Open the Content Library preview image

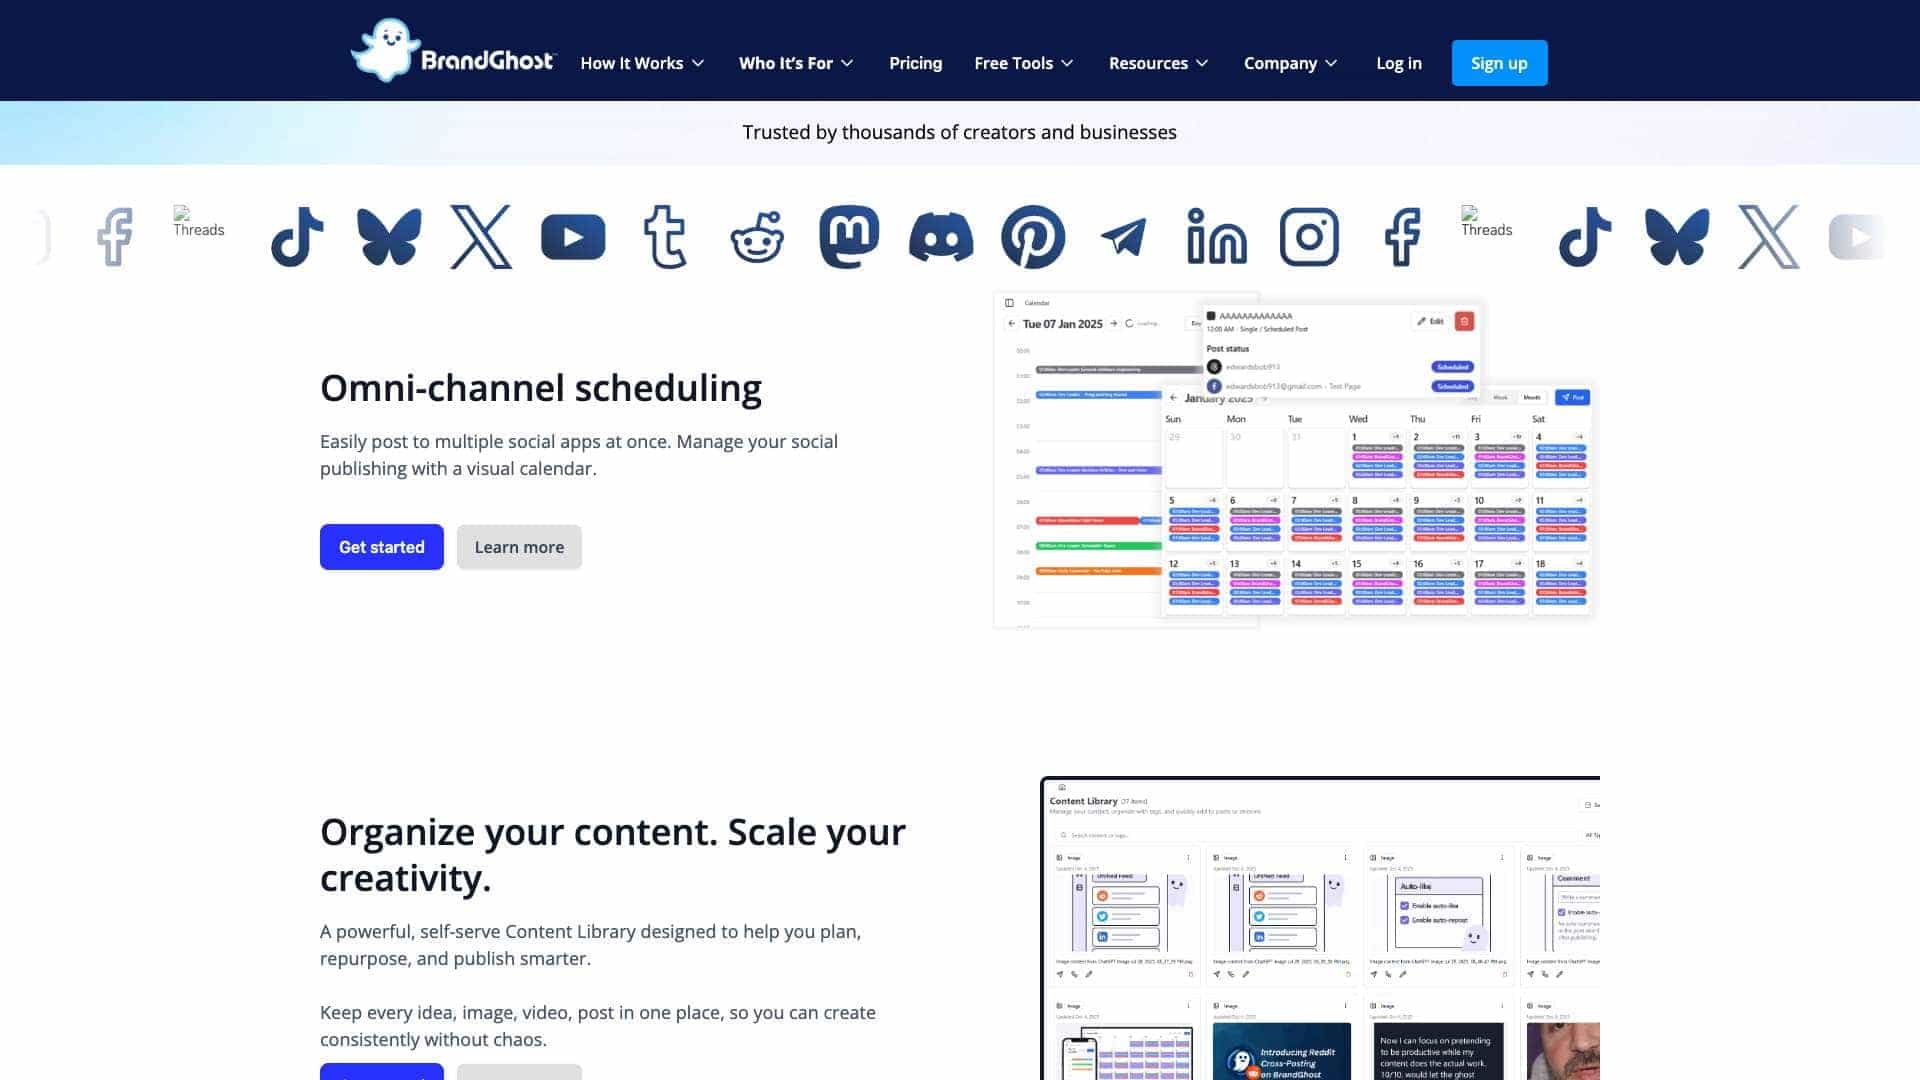pyautogui.click(x=1320, y=928)
